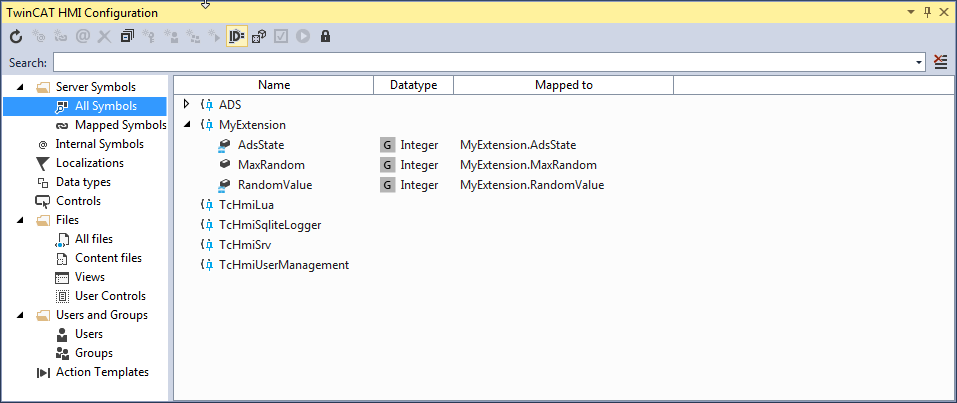Select the RandomValue symbol row
Screen dimensions: 957x403
(x=275, y=185)
